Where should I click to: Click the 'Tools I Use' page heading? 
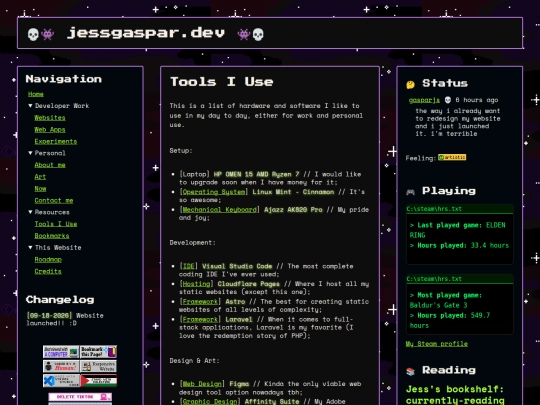tap(222, 82)
